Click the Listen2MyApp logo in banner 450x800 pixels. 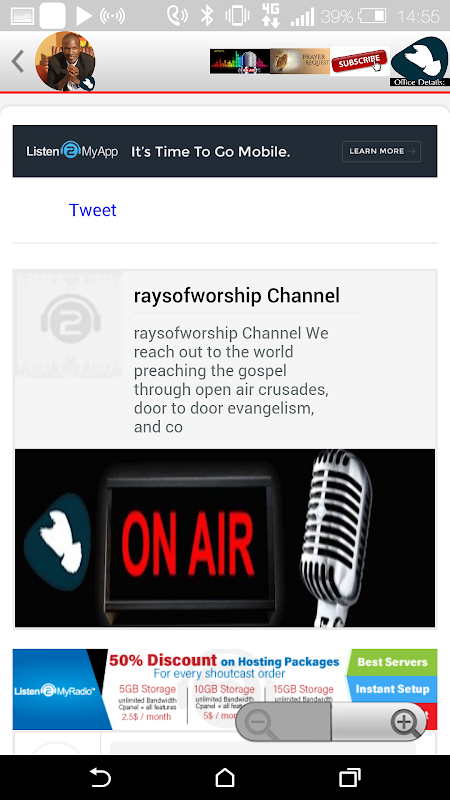(72, 151)
